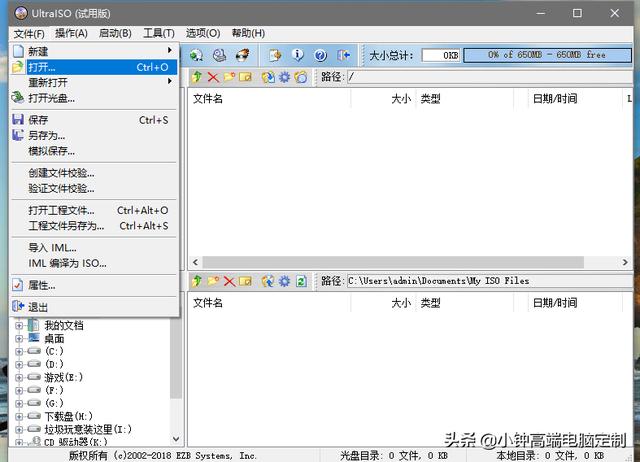Open the 新建 submenu

(x=94, y=51)
